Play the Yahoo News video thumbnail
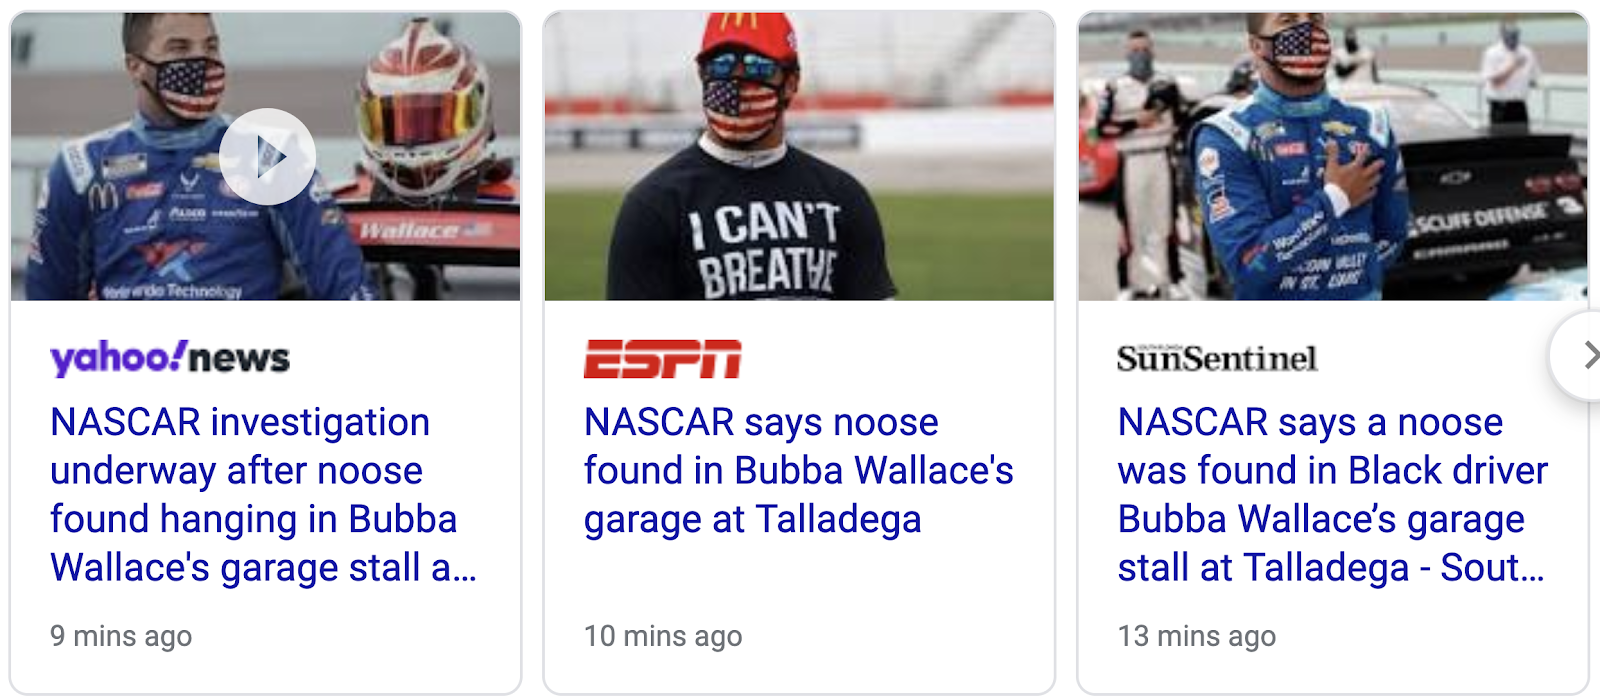This screenshot has width=1600, height=700. 267,157
